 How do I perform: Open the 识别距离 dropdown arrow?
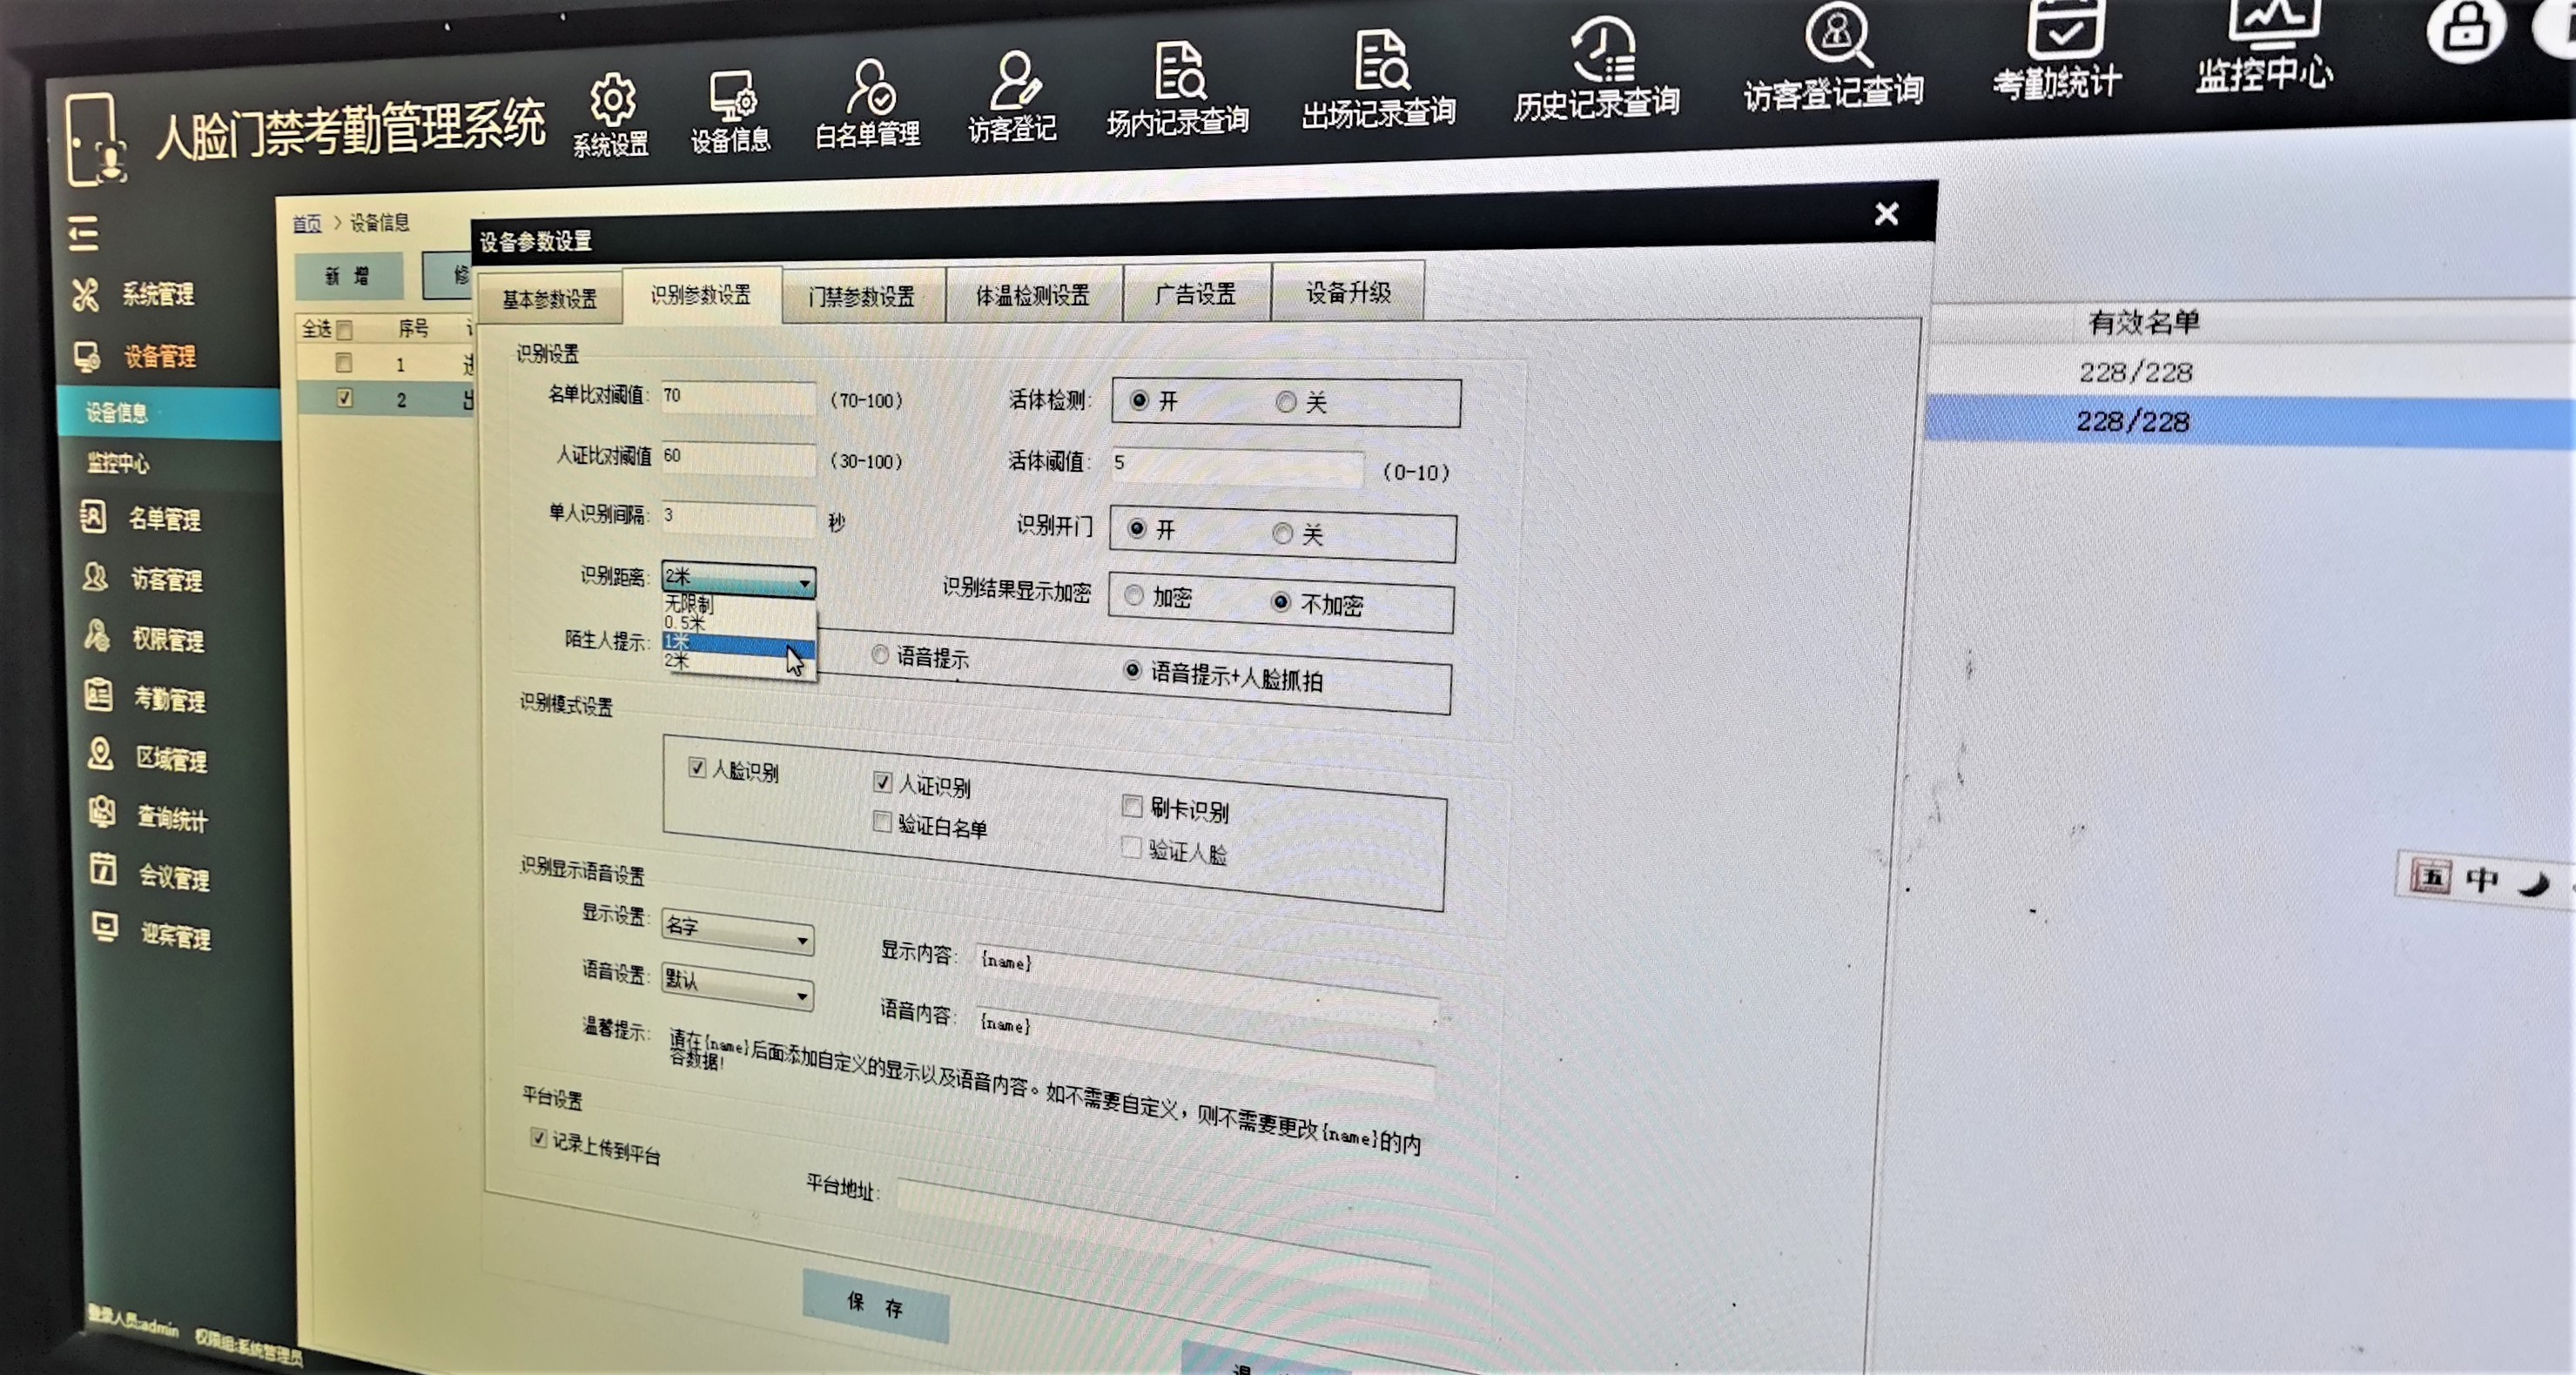(x=804, y=582)
